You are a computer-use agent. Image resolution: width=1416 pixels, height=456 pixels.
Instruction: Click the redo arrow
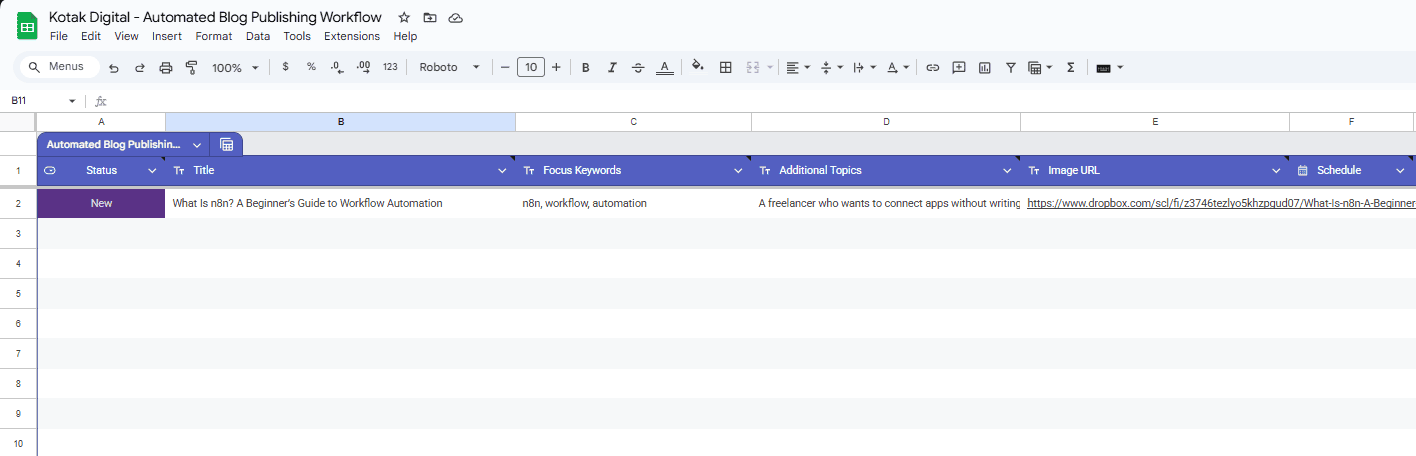(x=140, y=67)
